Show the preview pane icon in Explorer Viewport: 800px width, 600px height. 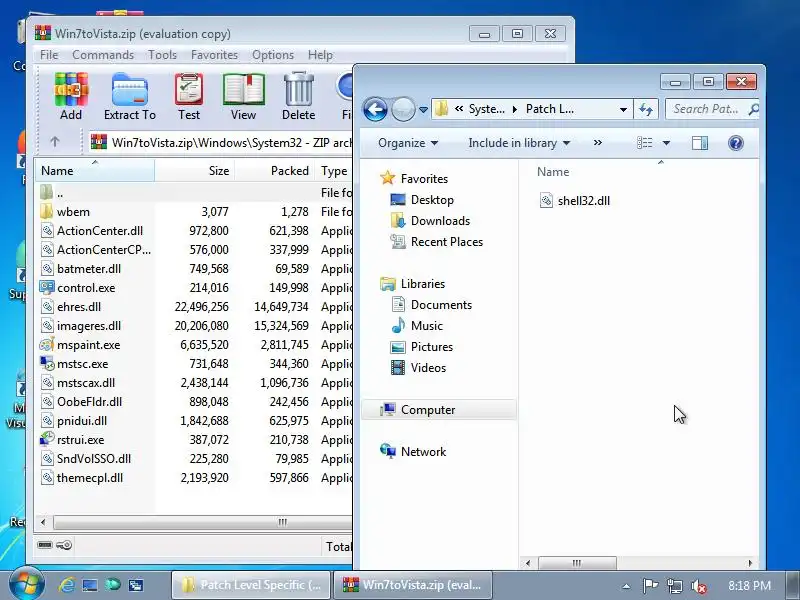click(699, 143)
